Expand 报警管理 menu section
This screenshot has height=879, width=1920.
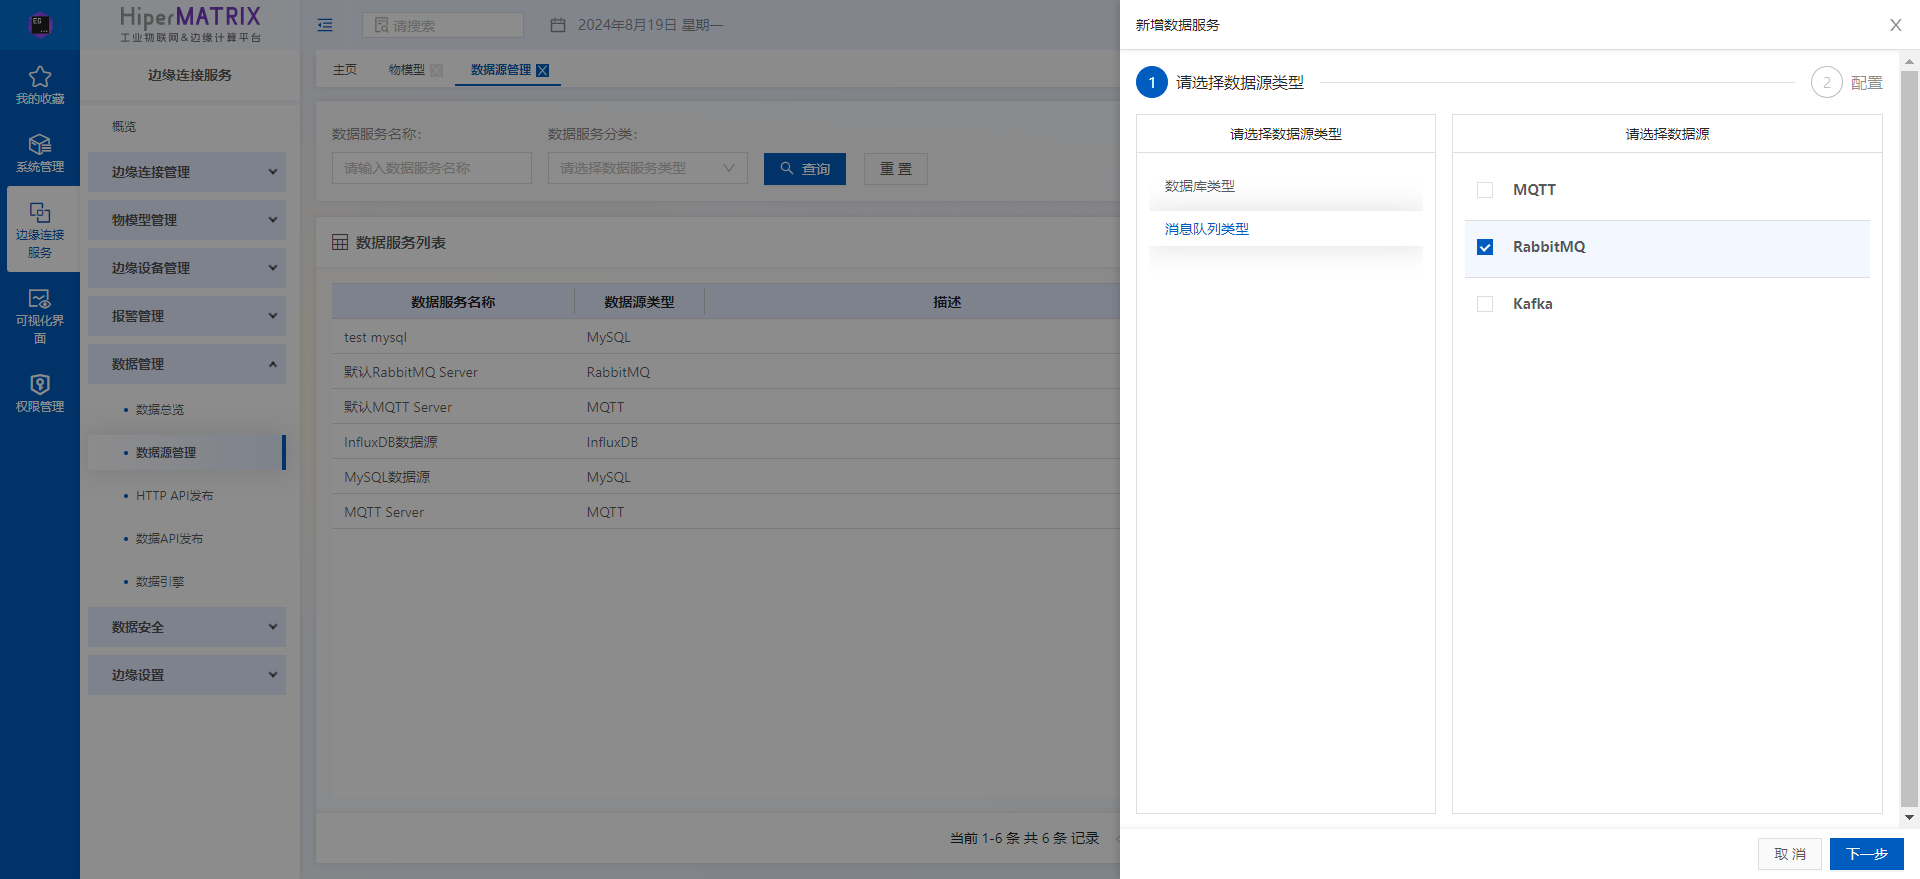click(187, 316)
